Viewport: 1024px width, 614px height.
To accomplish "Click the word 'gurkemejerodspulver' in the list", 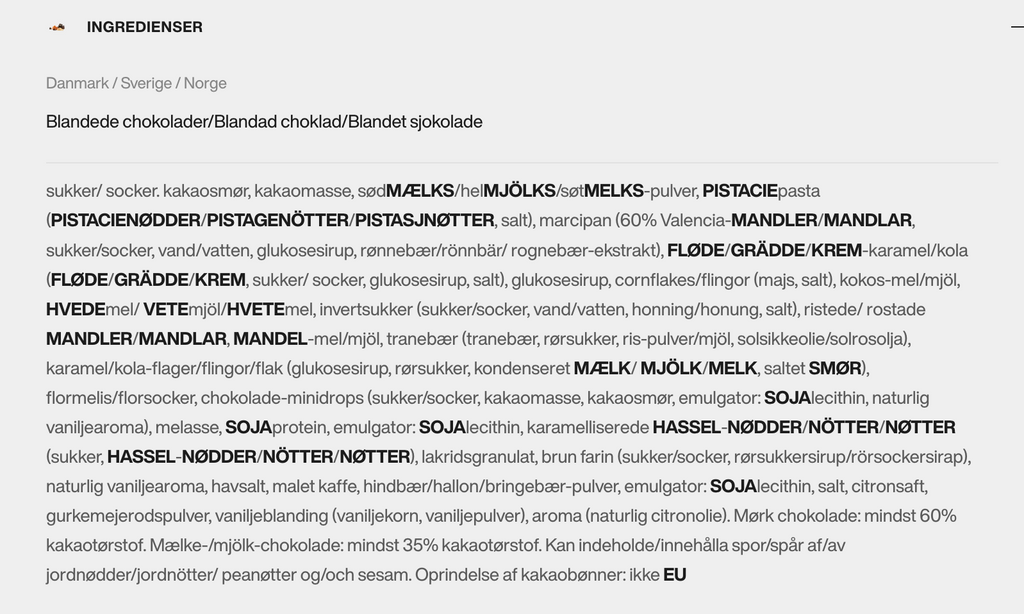I will click(127, 516).
